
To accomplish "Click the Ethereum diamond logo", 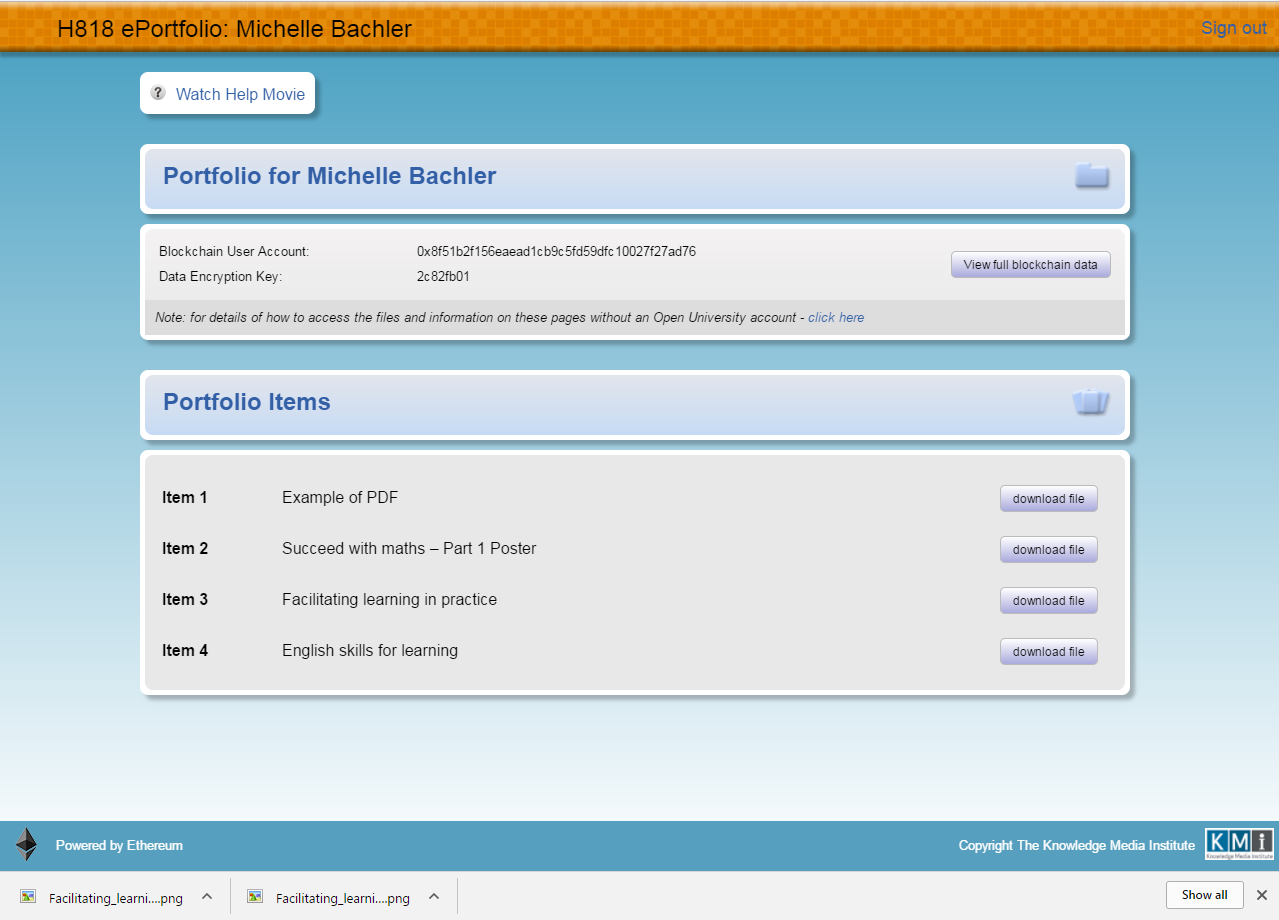I will tap(26, 845).
